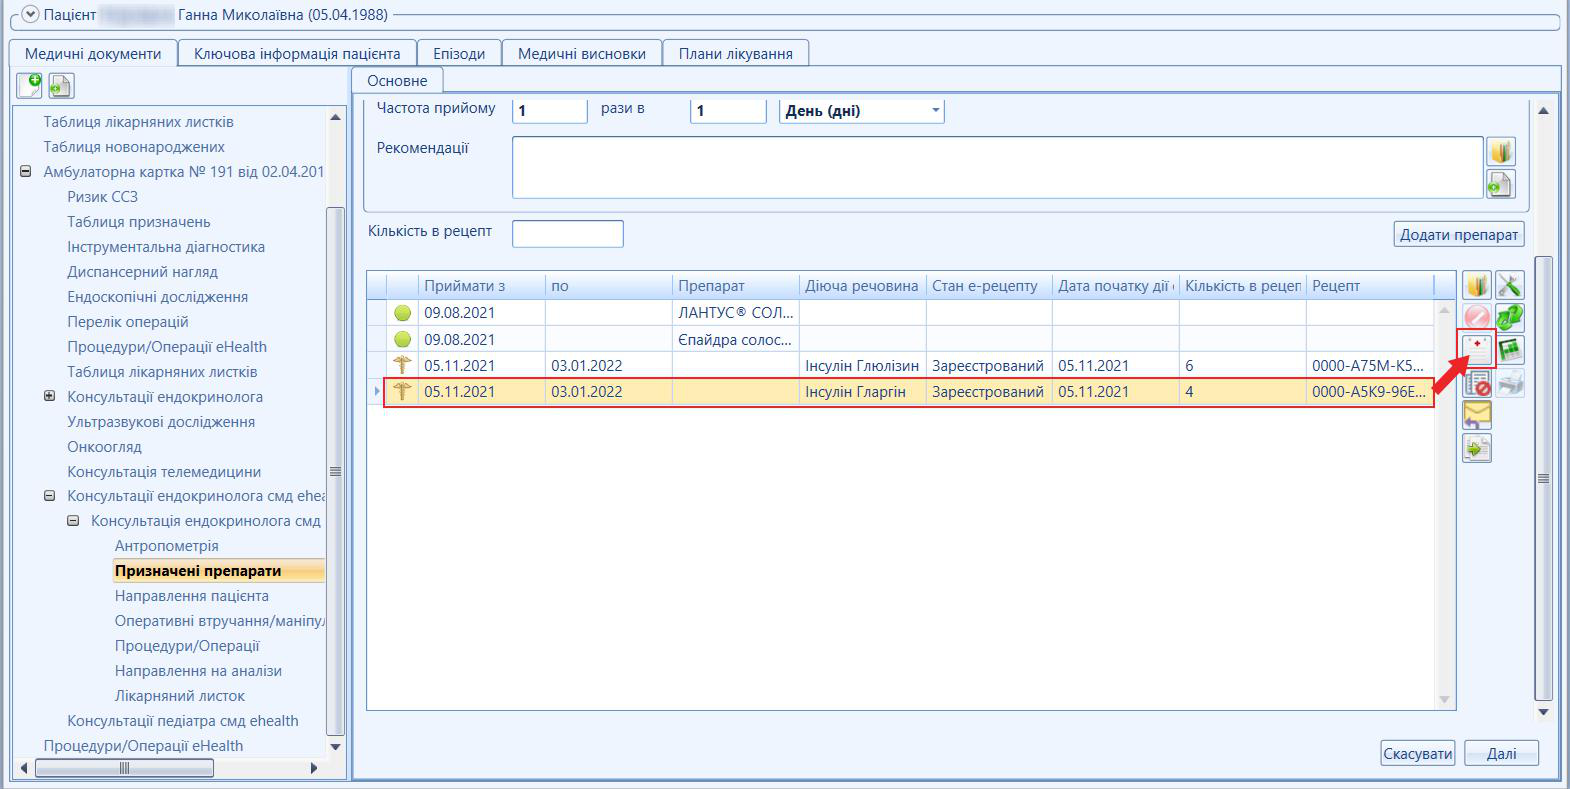Click the document list with prohibition sign icon
1570x789 pixels.
(x=1477, y=382)
